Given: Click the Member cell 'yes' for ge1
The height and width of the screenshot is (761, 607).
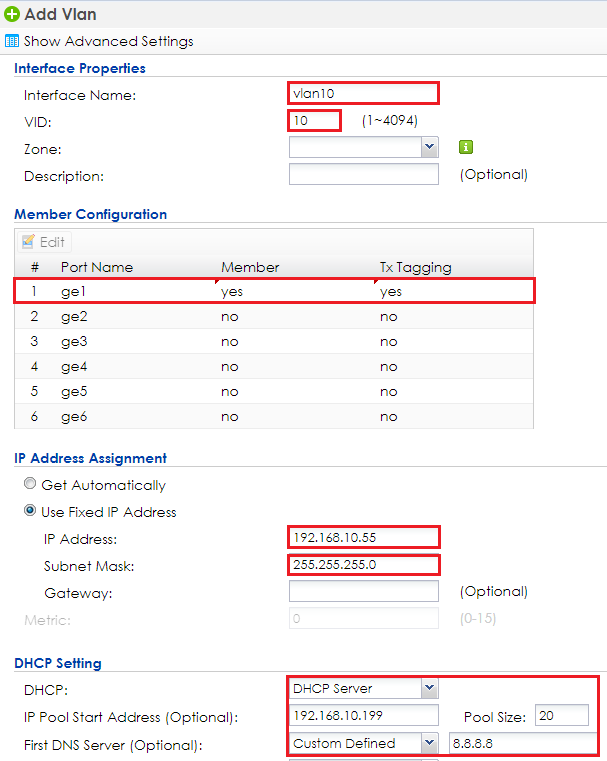Looking at the screenshot, I should click(232, 292).
